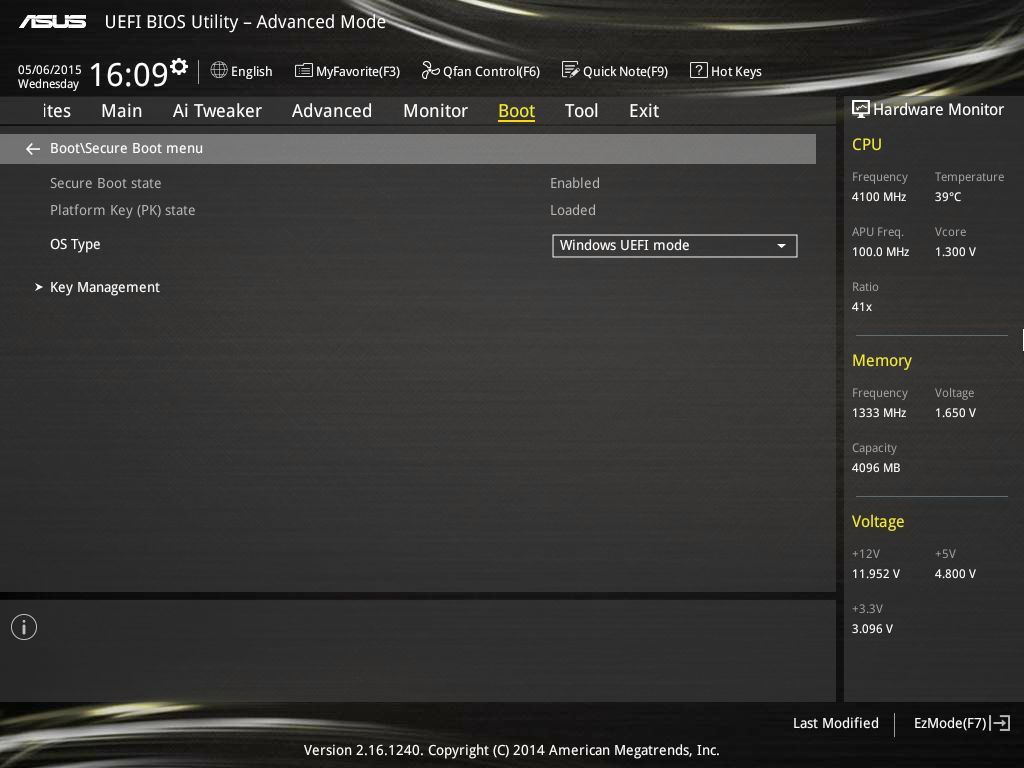Click the Hardware Monitor screen icon
The image size is (1024, 768).
861,109
